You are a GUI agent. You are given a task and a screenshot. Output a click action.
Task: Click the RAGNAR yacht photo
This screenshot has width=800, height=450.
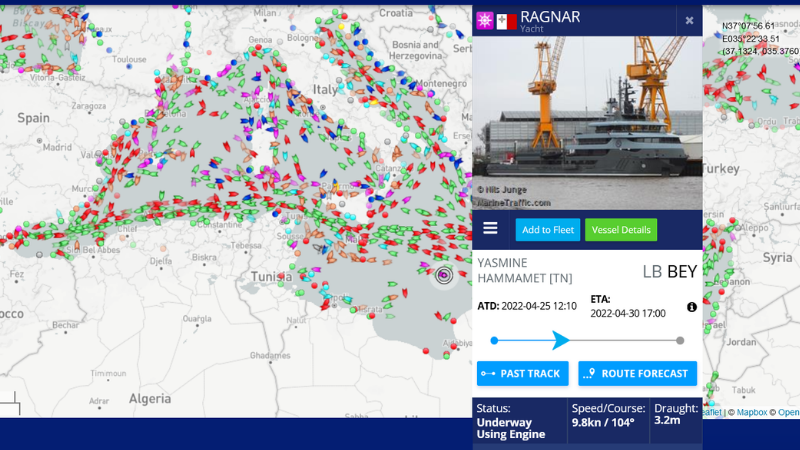(587, 120)
